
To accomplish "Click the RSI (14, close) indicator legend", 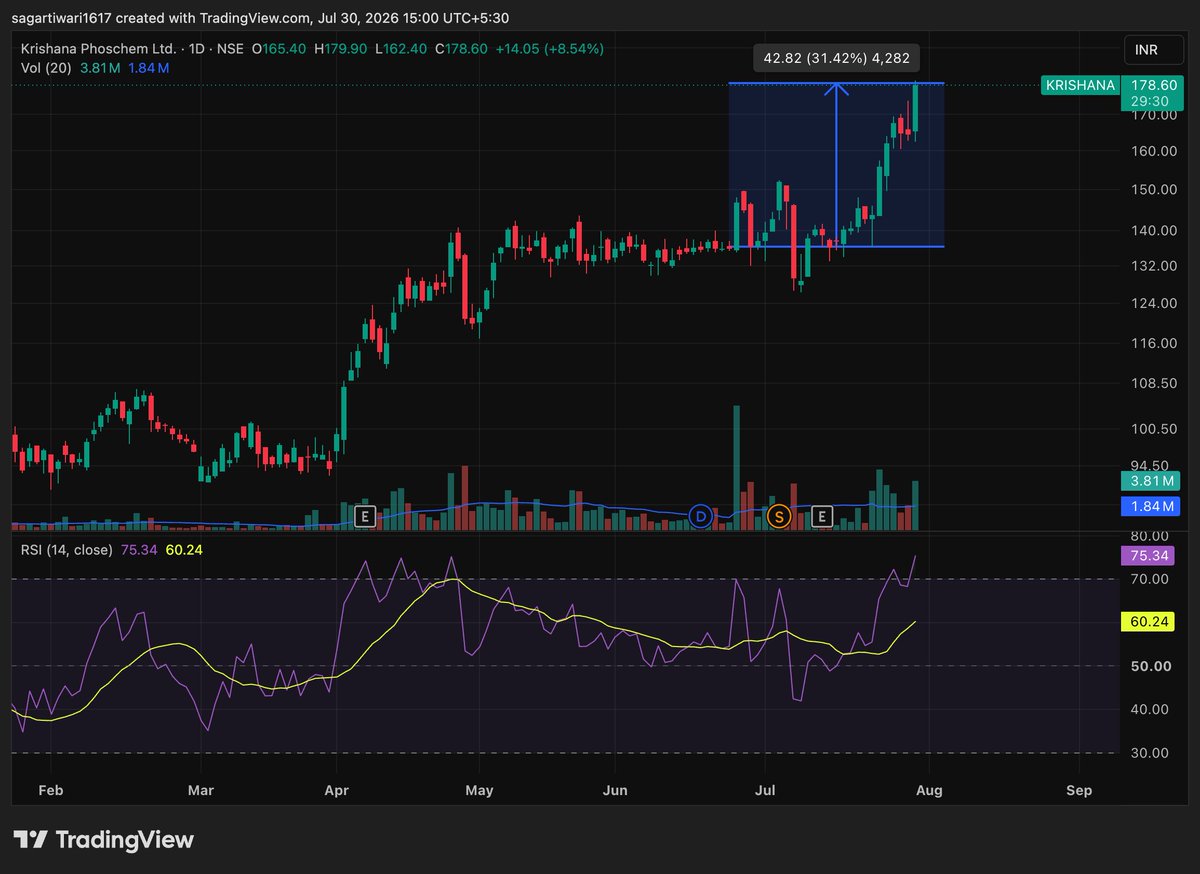I will coord(66,549).
